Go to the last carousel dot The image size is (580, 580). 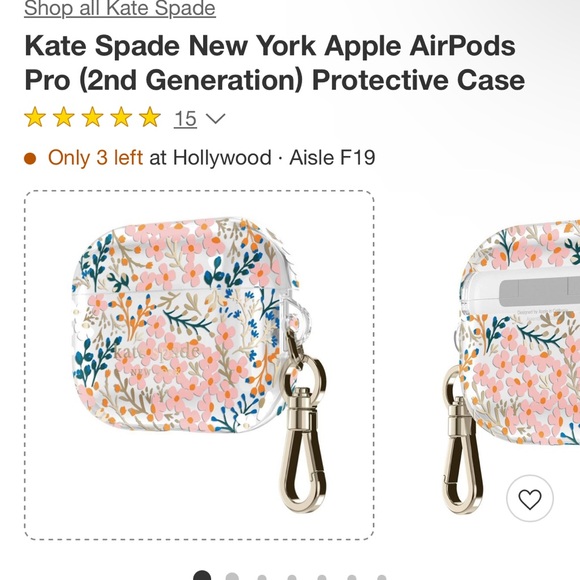[382, 577]
